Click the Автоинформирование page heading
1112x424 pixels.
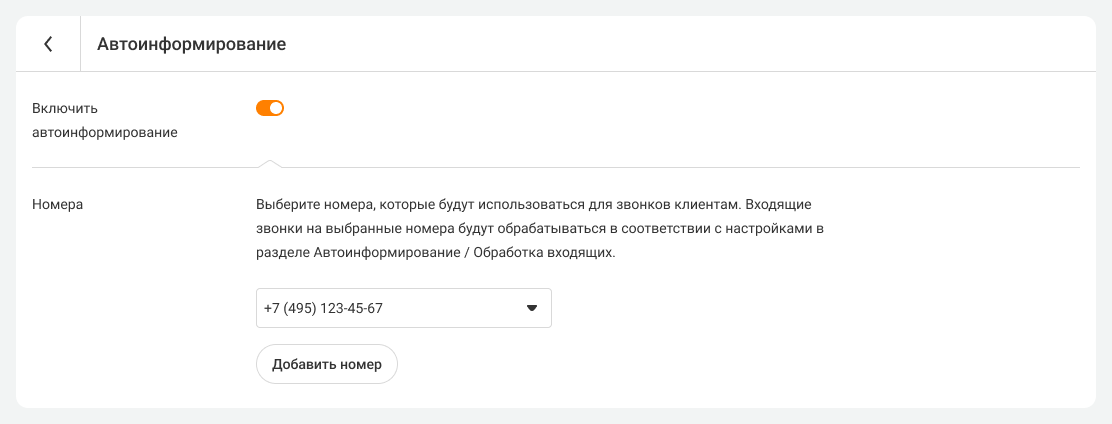point(192,44)
